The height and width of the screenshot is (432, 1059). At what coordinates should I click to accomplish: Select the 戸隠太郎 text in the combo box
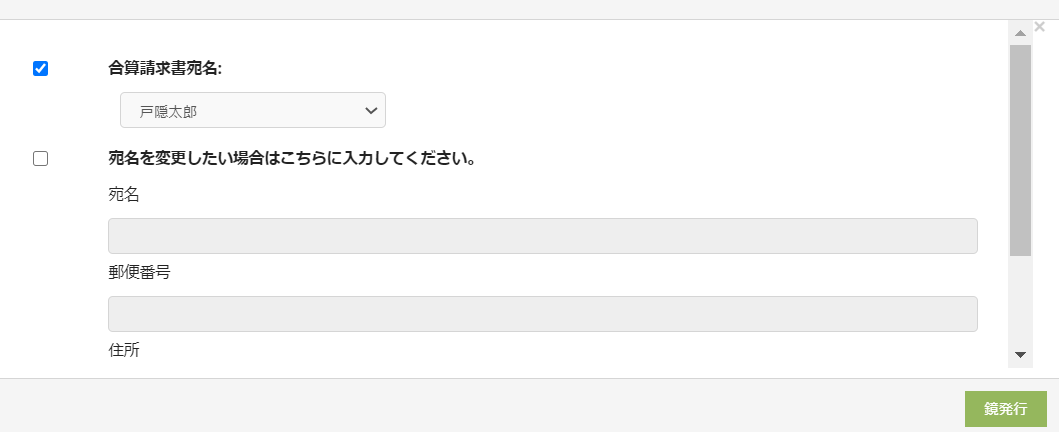[x=168, y=111]
